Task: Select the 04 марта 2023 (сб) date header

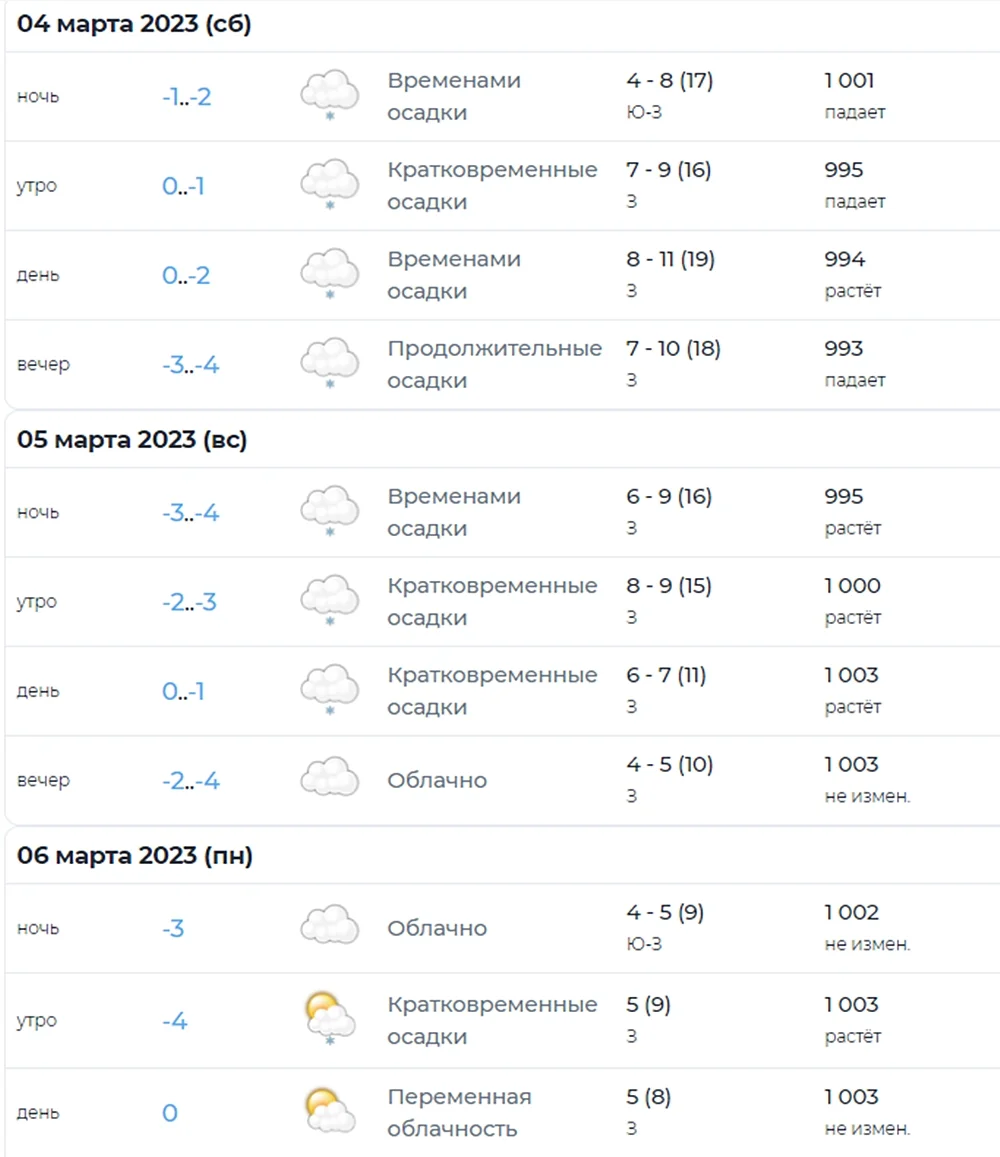Action: tap(134, 24)
